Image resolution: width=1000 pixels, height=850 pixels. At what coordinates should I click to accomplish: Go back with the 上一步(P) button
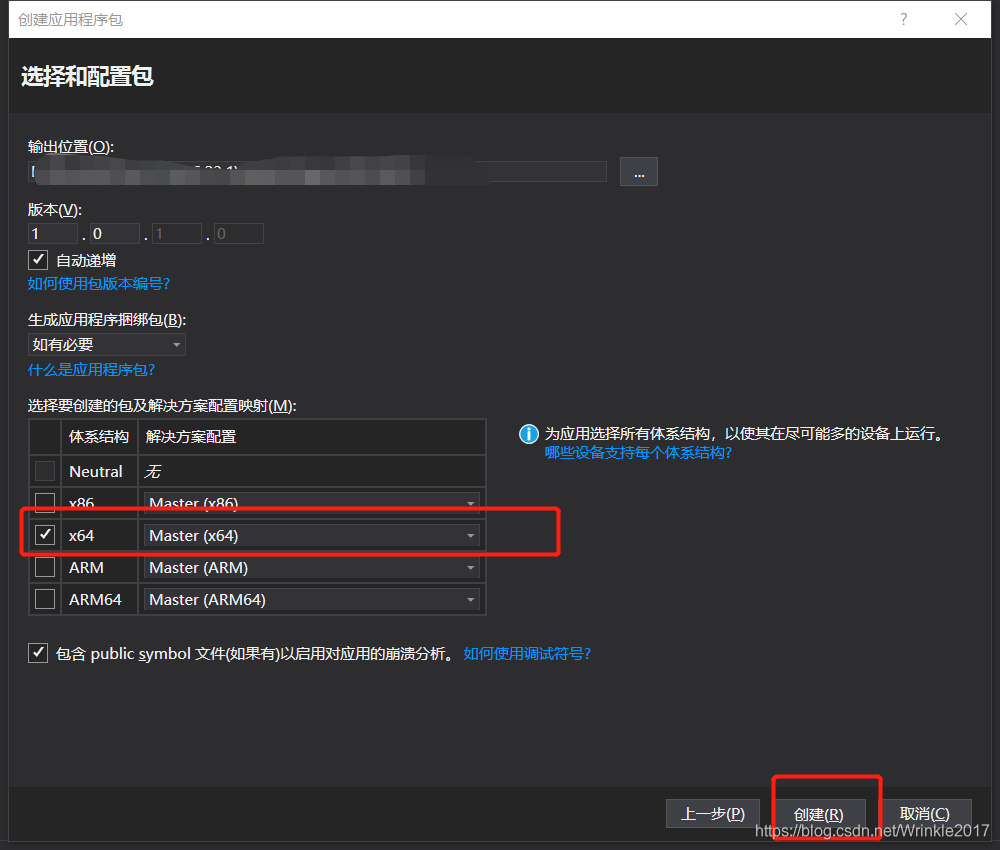tap(712, 814)
